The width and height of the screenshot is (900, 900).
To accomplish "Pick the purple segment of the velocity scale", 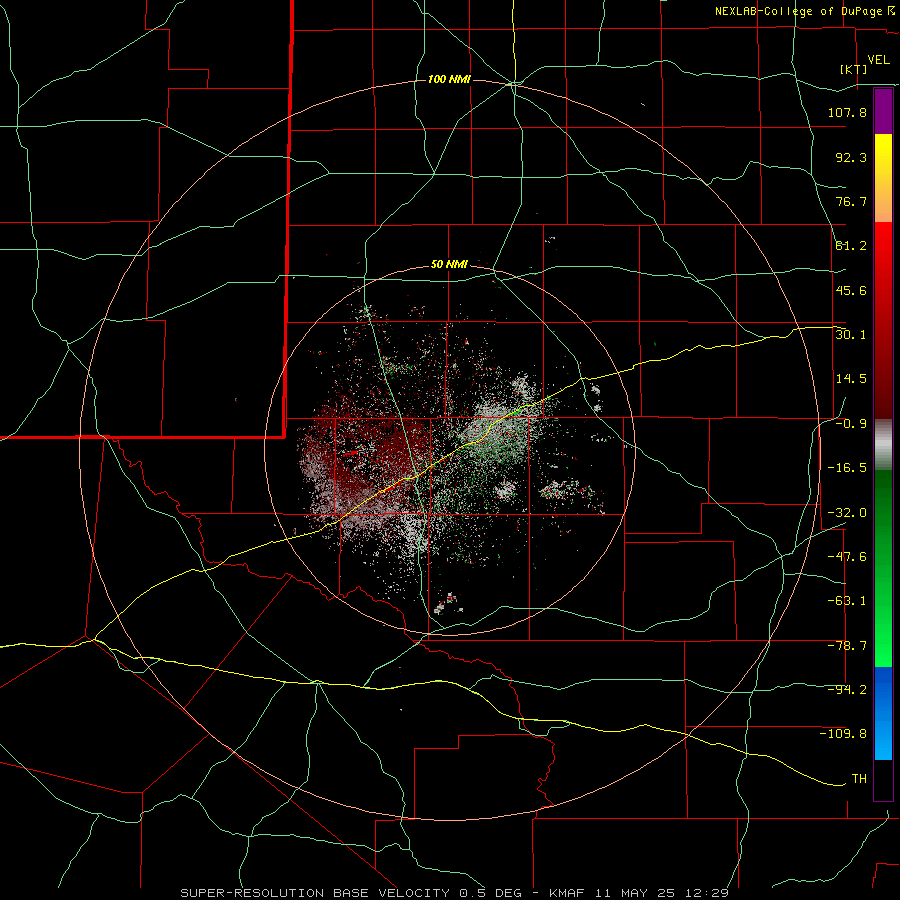I will pos(883,111).
